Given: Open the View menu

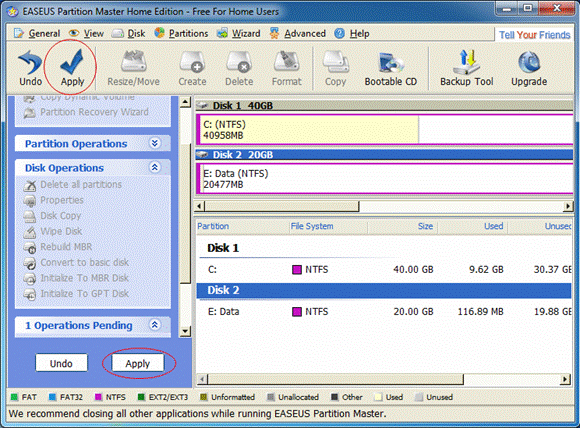Looking at the screenshot, I should (x=87, y=34).
